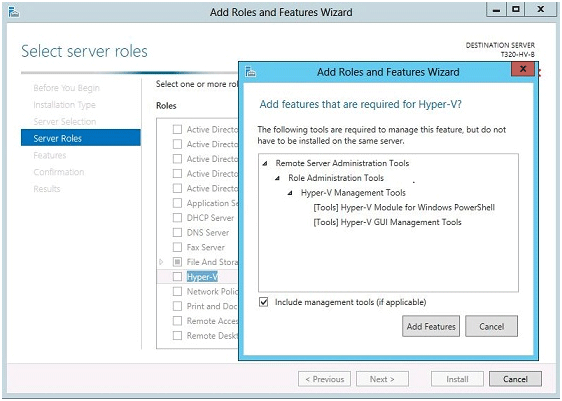Toggle the File And Storage Services checkbox
Screen dimensions: 562x401
pyautogui.click(x=177, y=262)
